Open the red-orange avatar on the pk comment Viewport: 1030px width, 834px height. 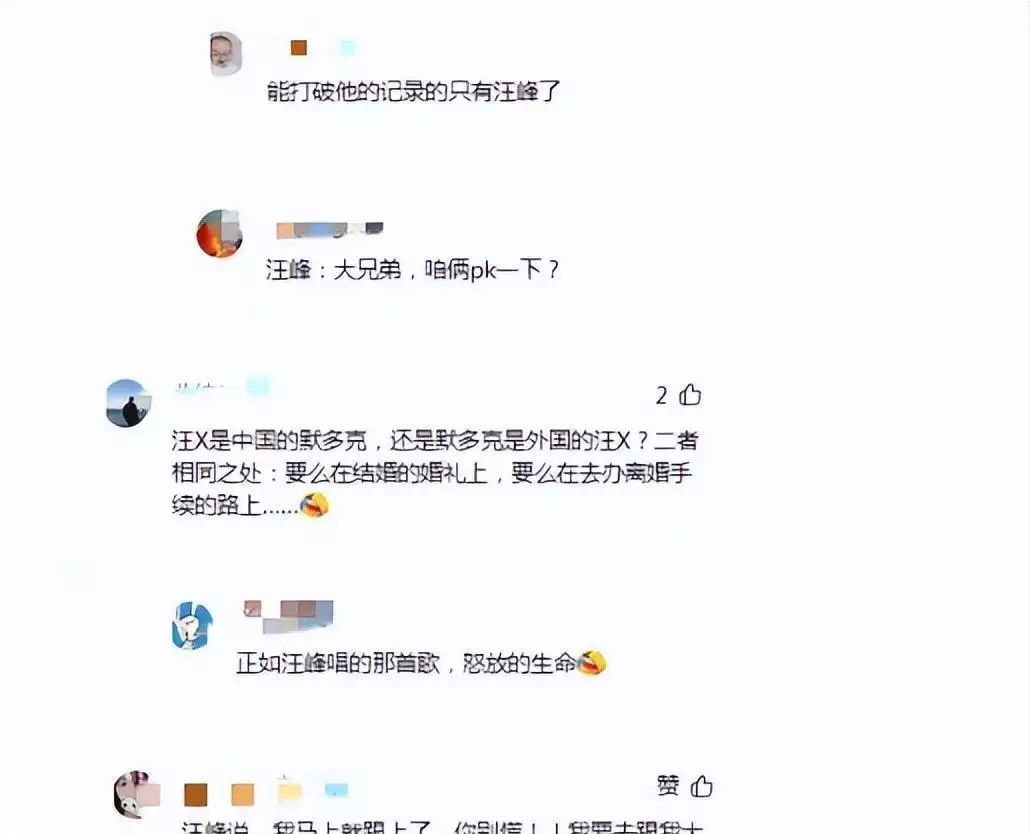point(219,233)
